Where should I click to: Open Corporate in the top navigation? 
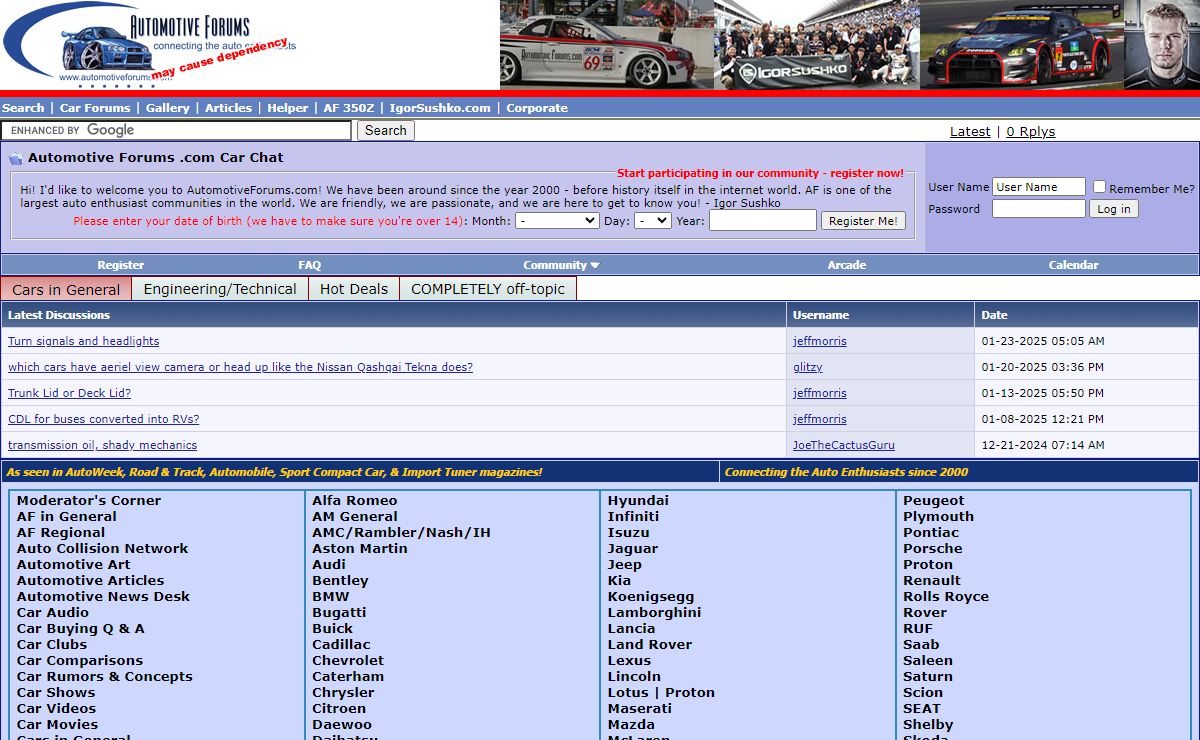pos(536,108)
